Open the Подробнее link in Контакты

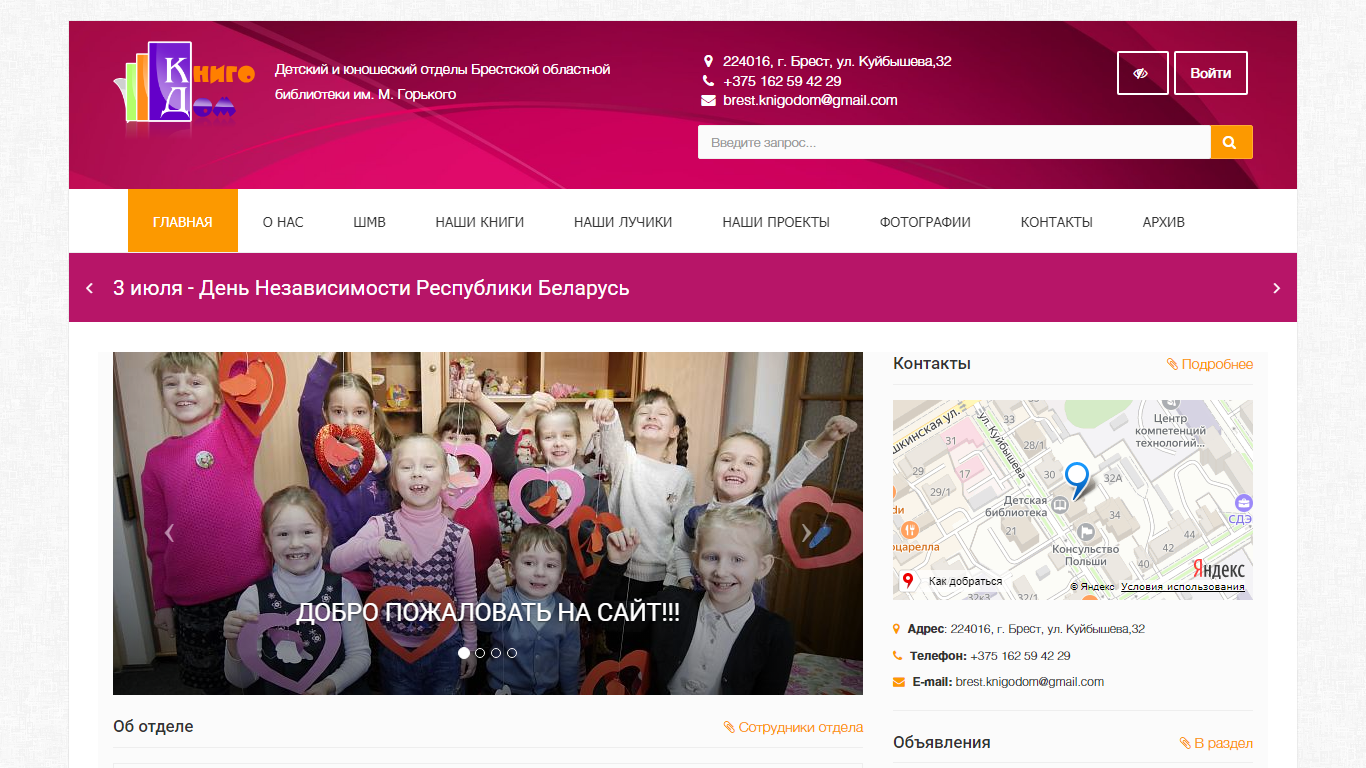(1210, 364)
